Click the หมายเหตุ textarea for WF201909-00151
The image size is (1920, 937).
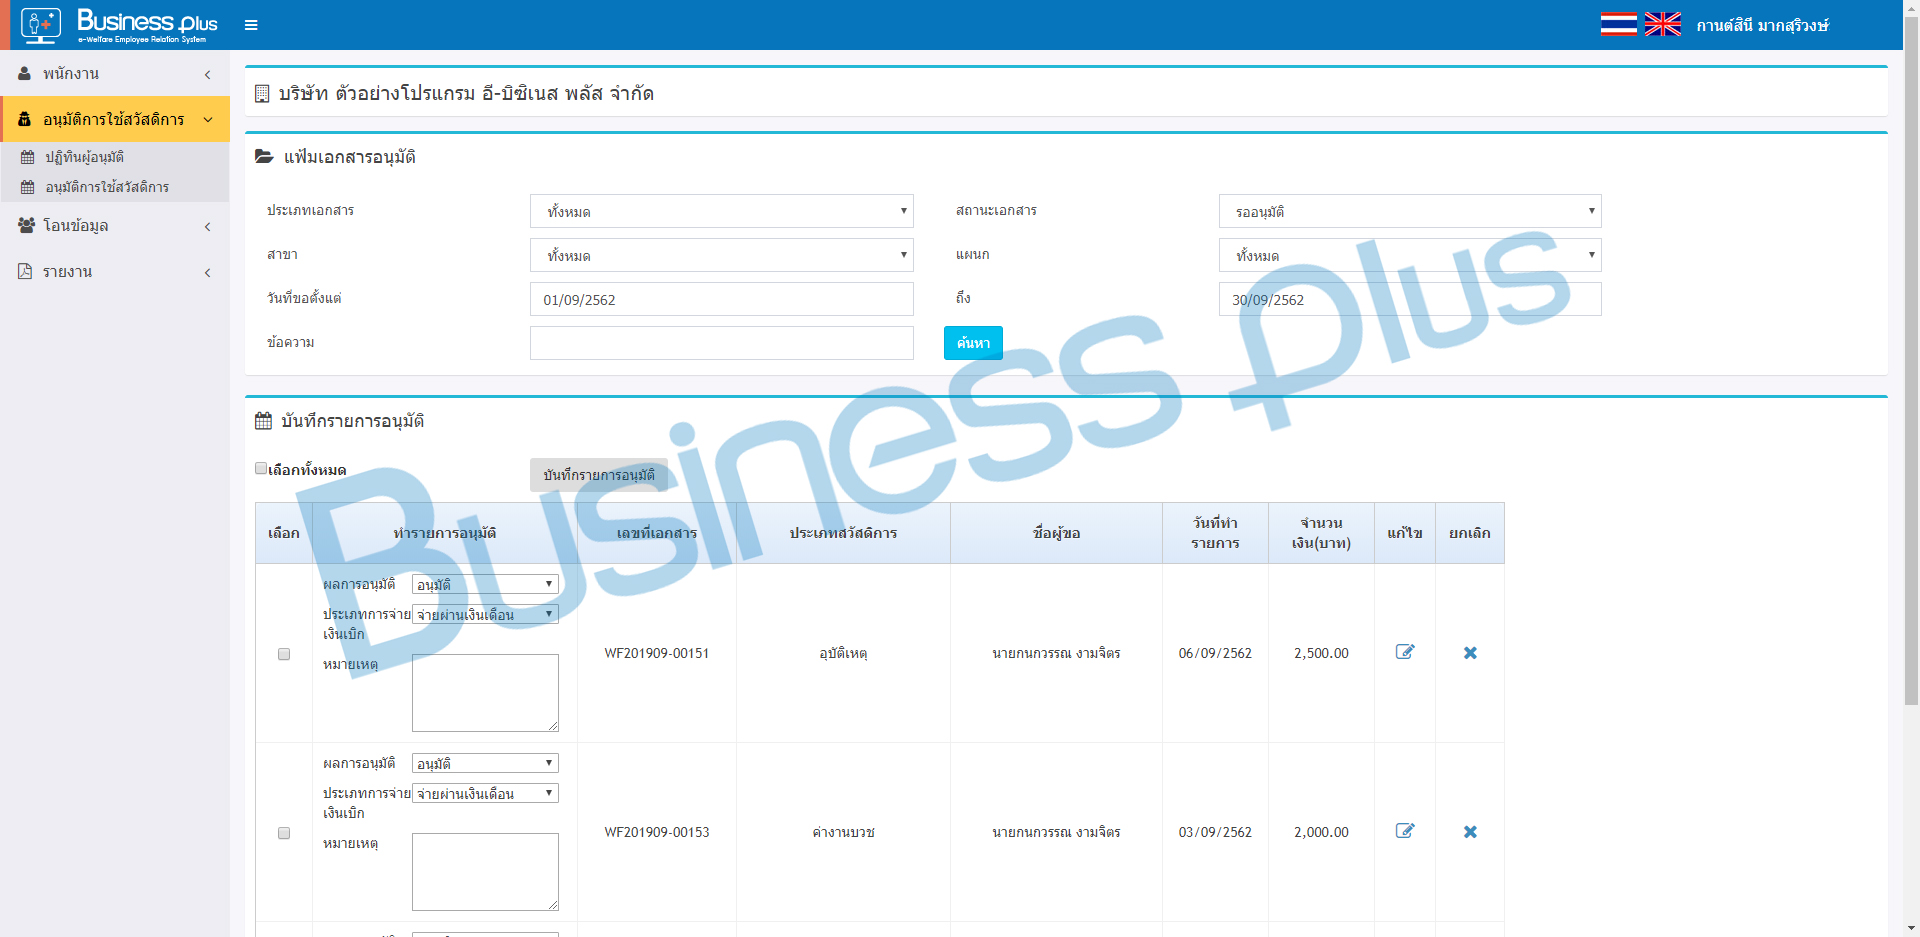485,693
